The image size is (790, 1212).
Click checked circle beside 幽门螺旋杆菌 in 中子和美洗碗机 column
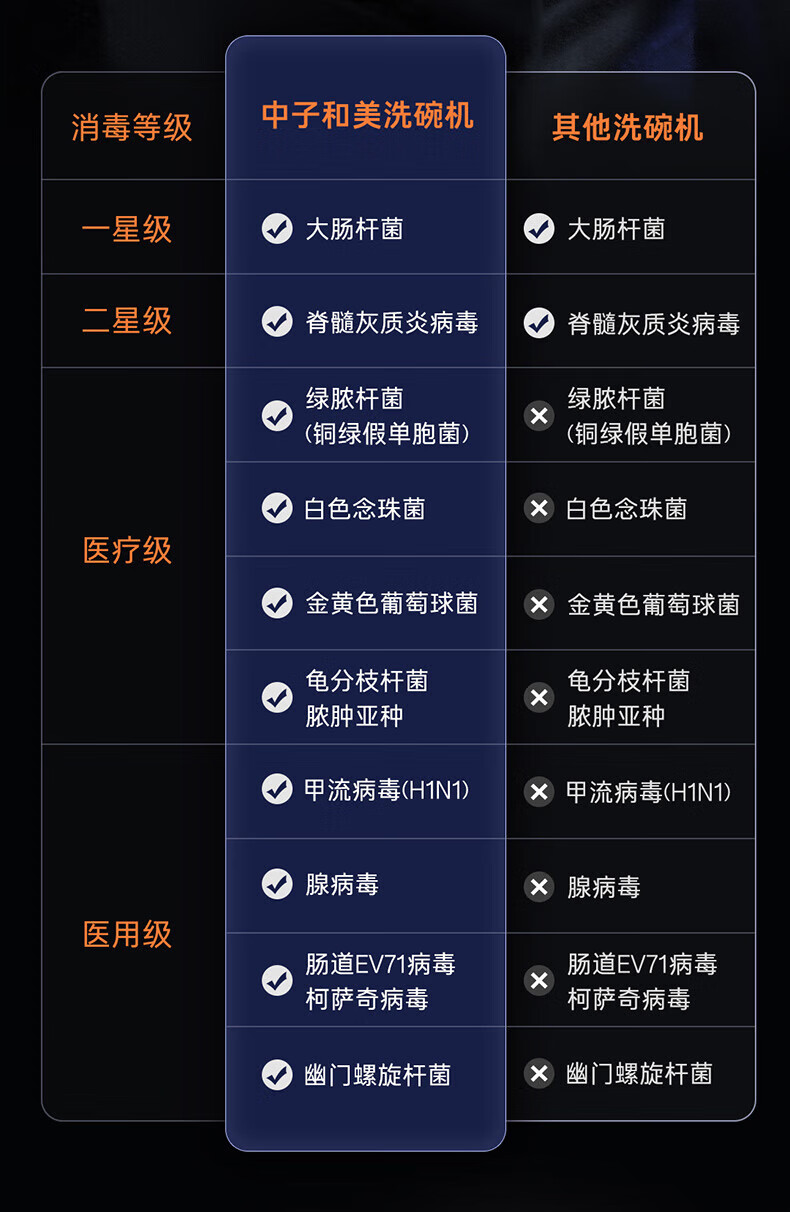tap(277, 1074)
